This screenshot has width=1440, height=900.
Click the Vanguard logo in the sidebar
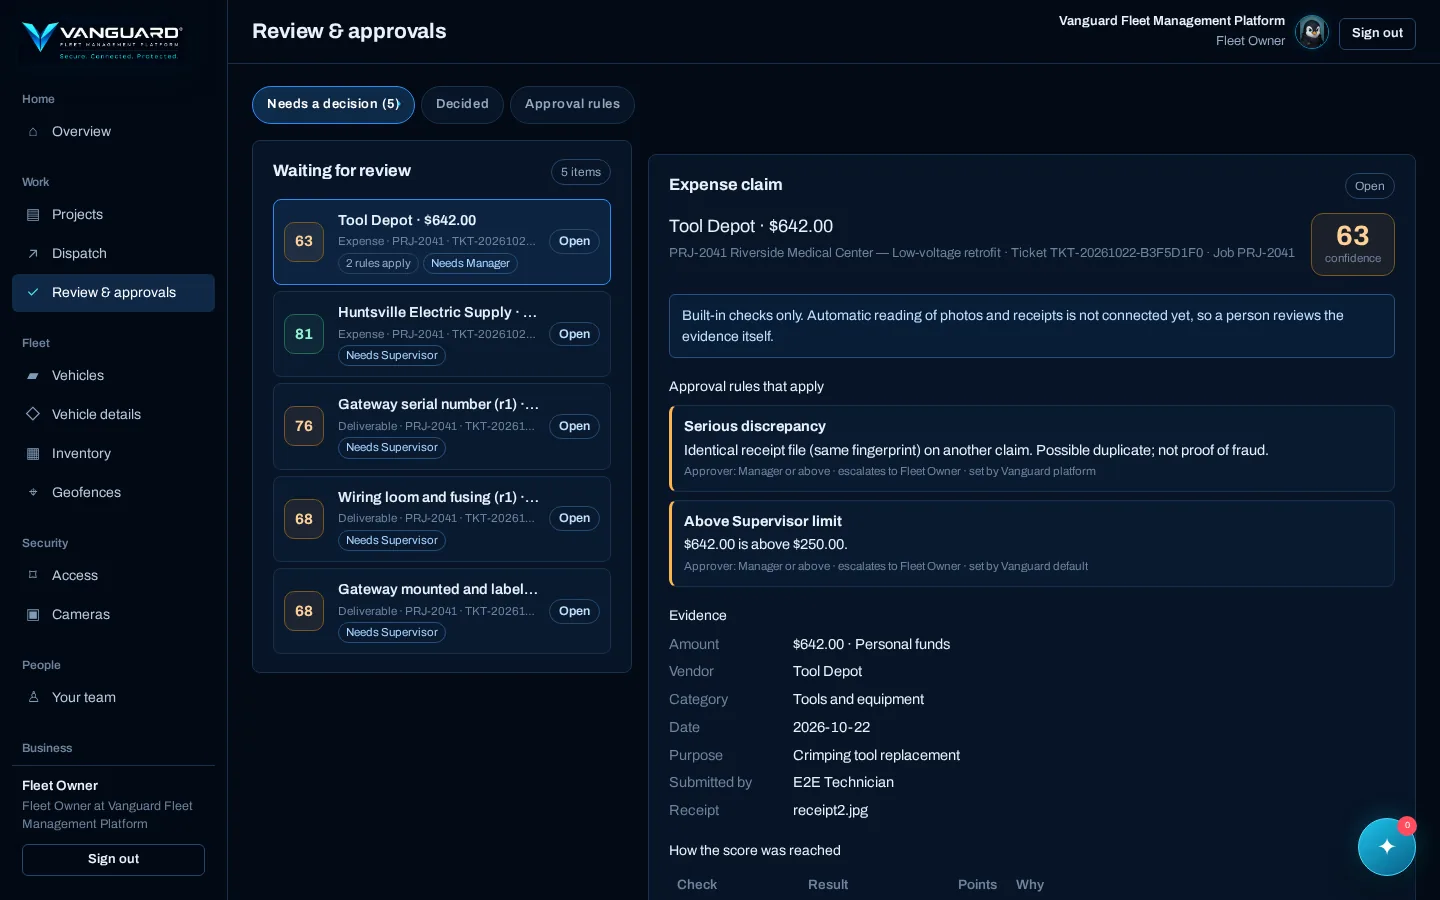102,40
